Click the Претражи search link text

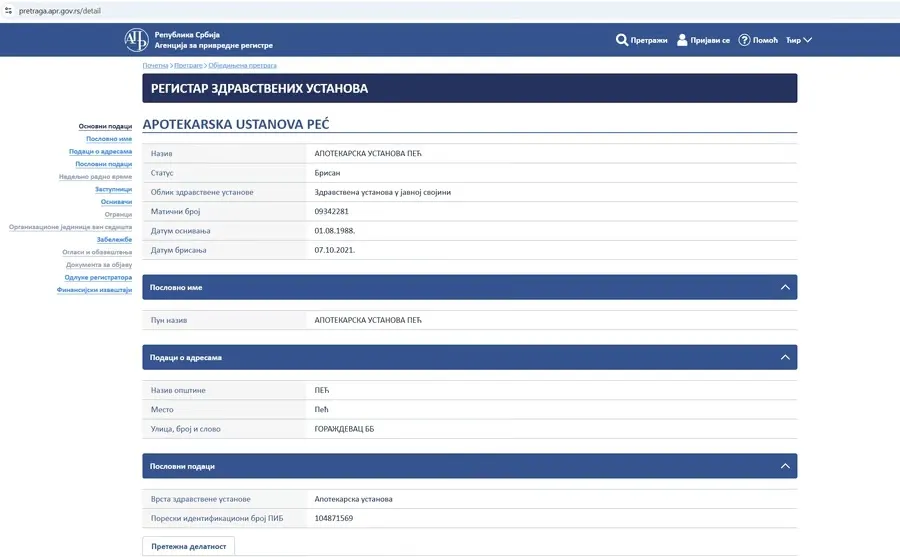(649, 40)
